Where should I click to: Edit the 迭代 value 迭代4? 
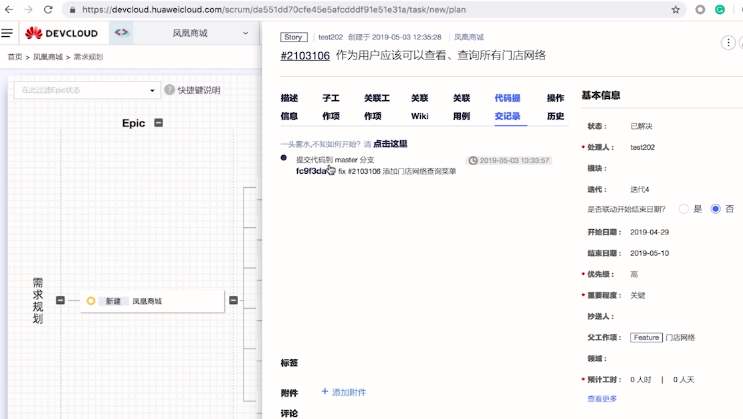click(x=640, y=190)
